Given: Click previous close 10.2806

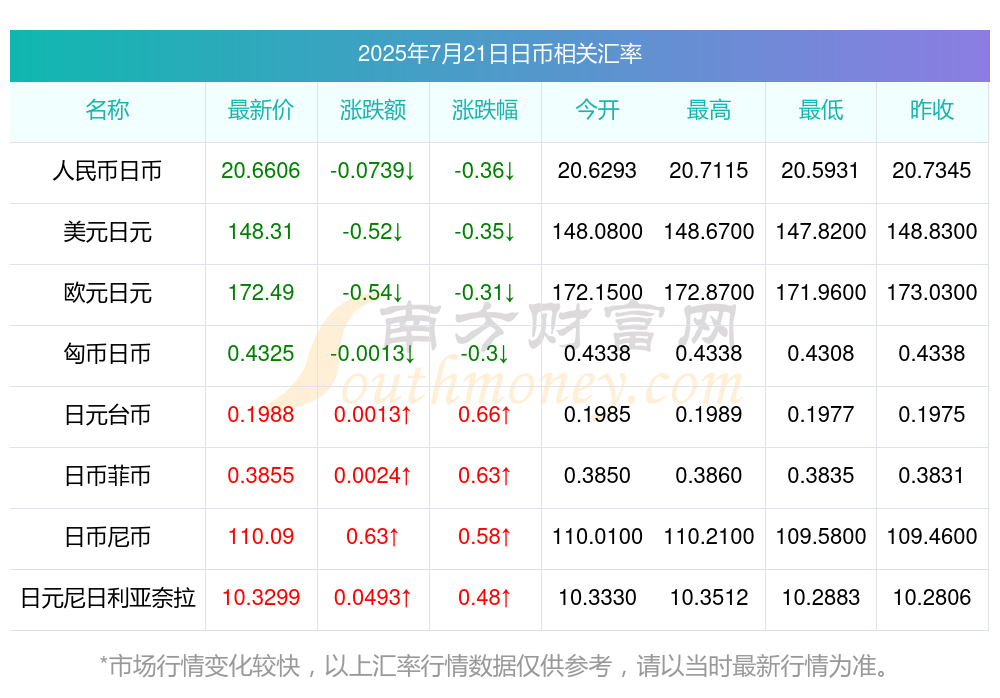Looking at the screenshot, I should point(932,598).
